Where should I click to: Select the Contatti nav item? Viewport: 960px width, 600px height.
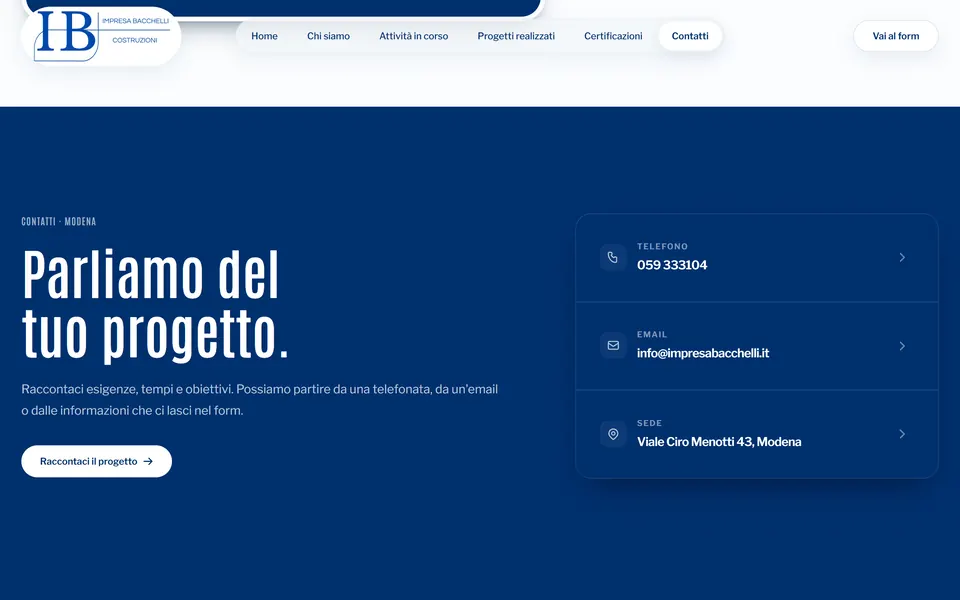(x=690, y=36)
